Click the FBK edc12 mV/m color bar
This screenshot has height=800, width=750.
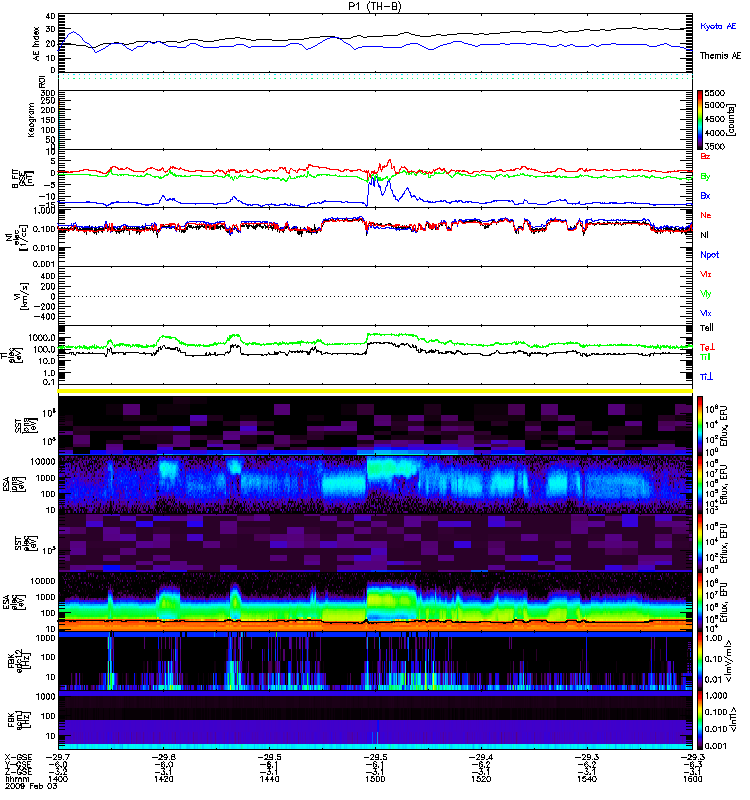(x=700, y=661)
